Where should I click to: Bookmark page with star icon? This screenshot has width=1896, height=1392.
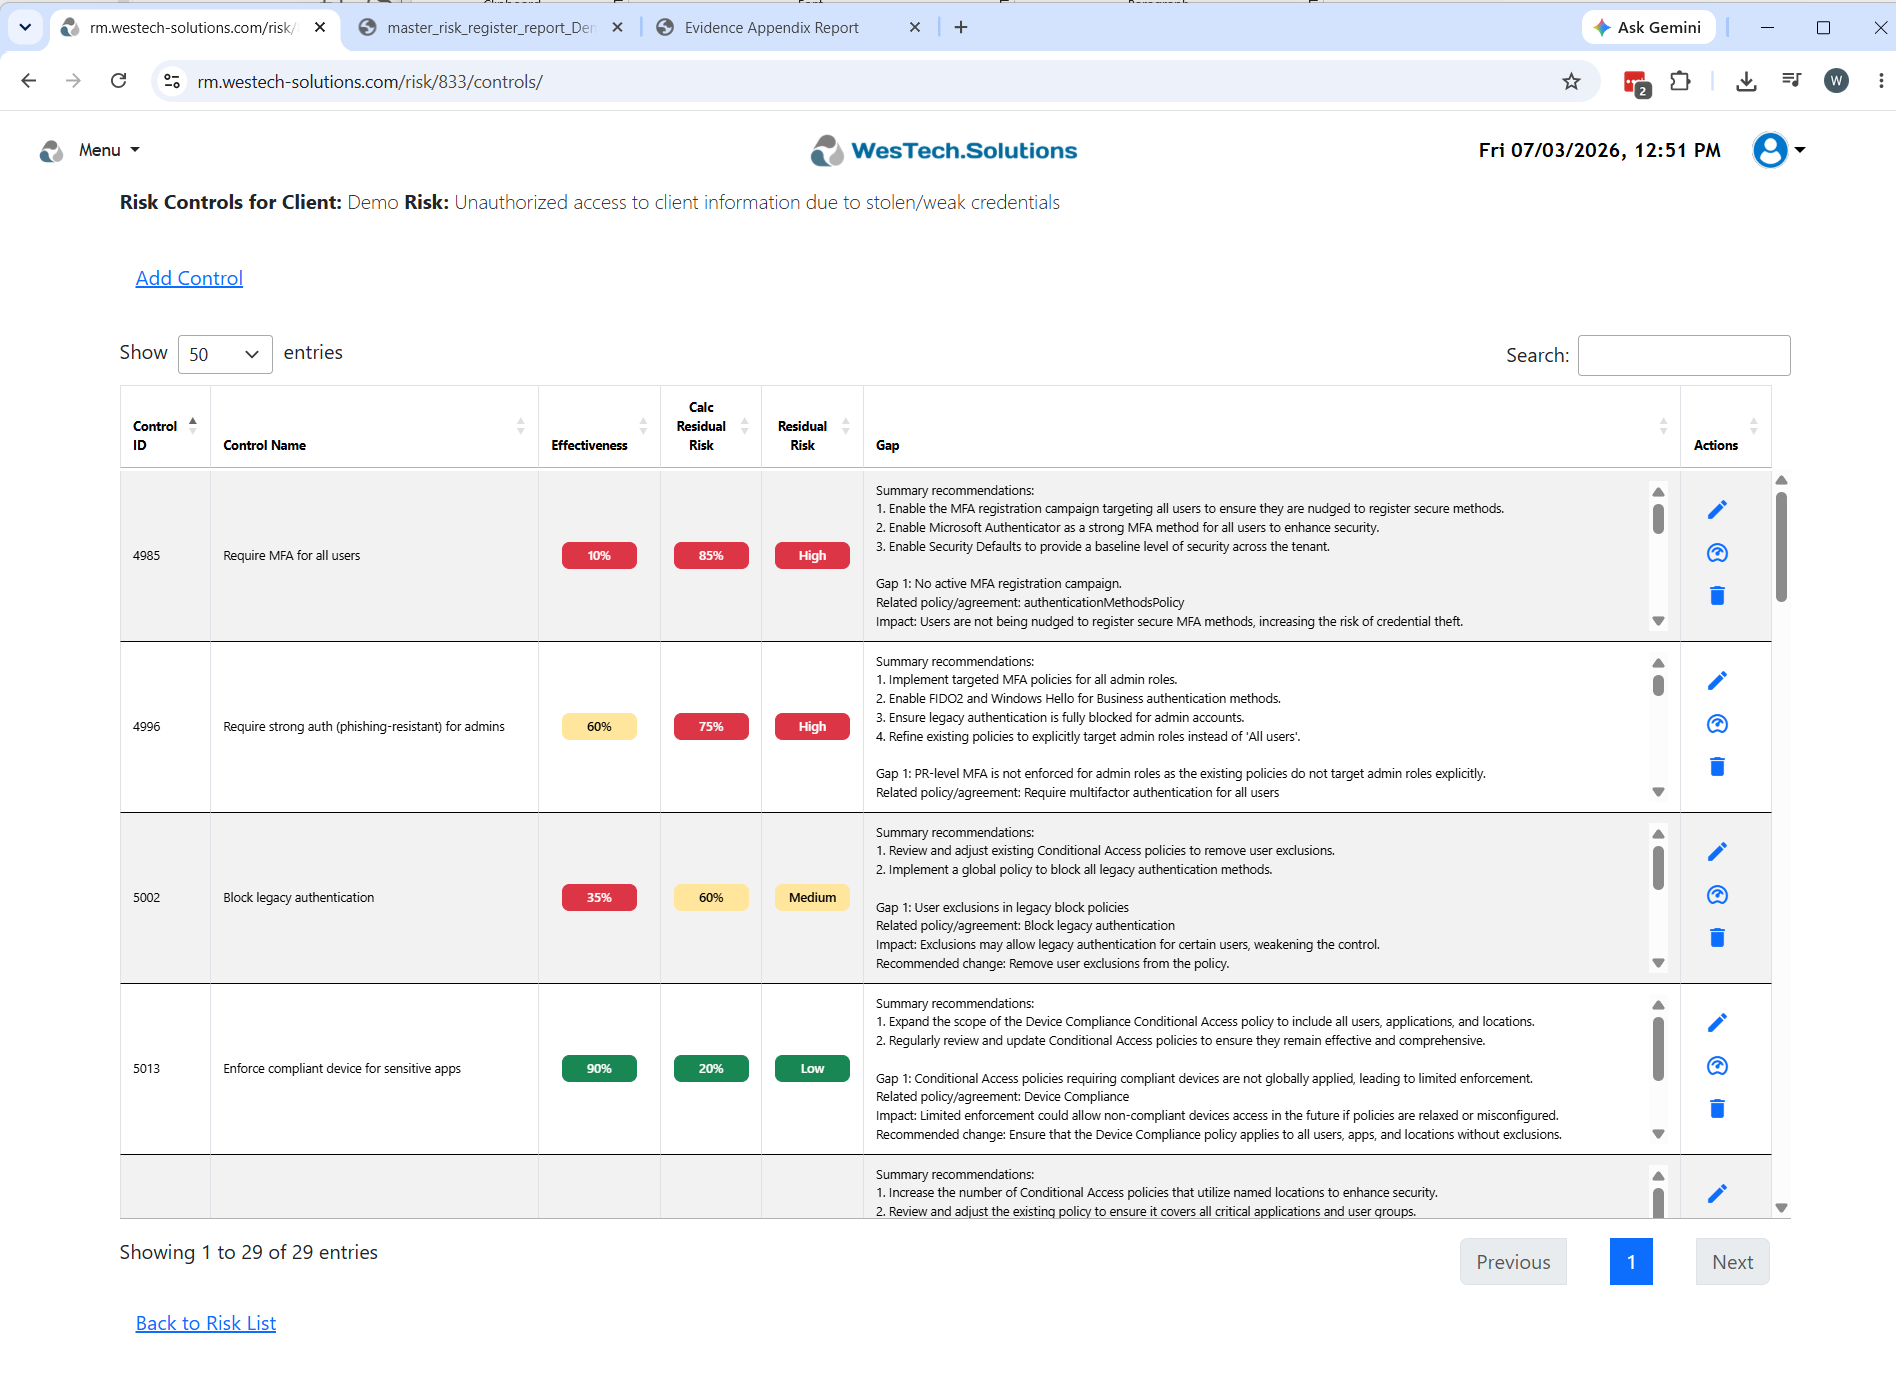[1571, 81]
